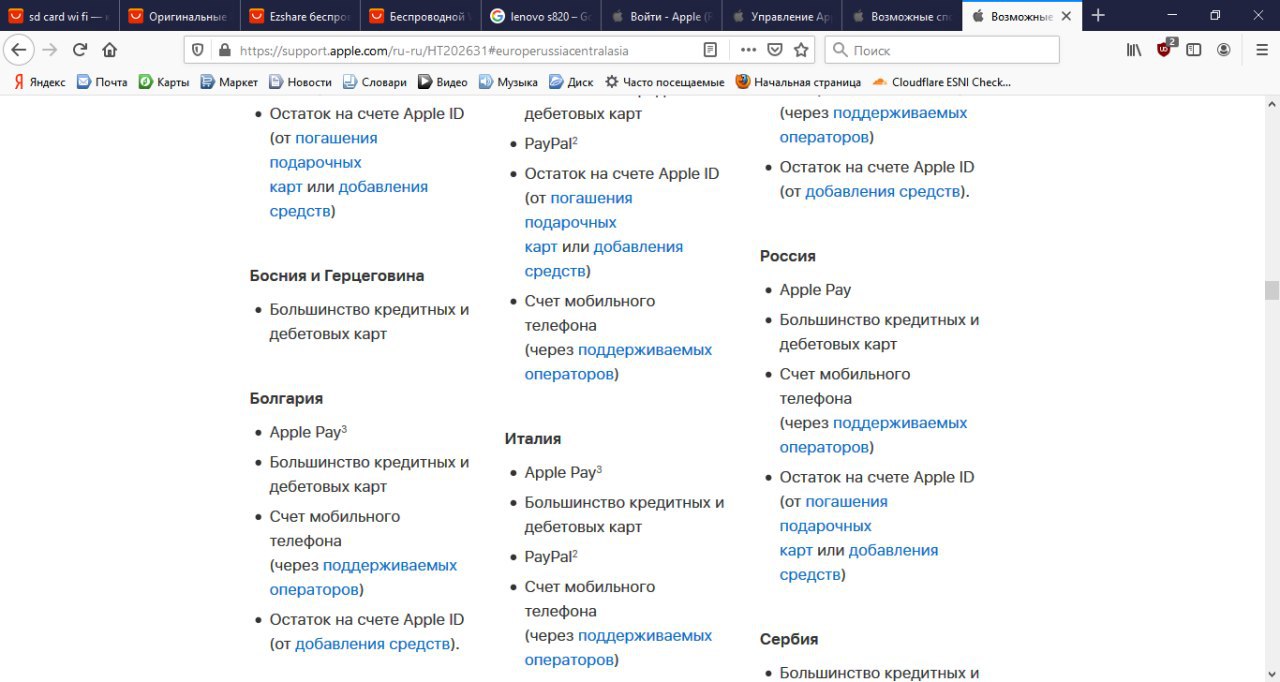This screenshot has height=682, width=1280.
Task: Open 'добавления средств' link in Россия section
Action: tap(859, 562)
